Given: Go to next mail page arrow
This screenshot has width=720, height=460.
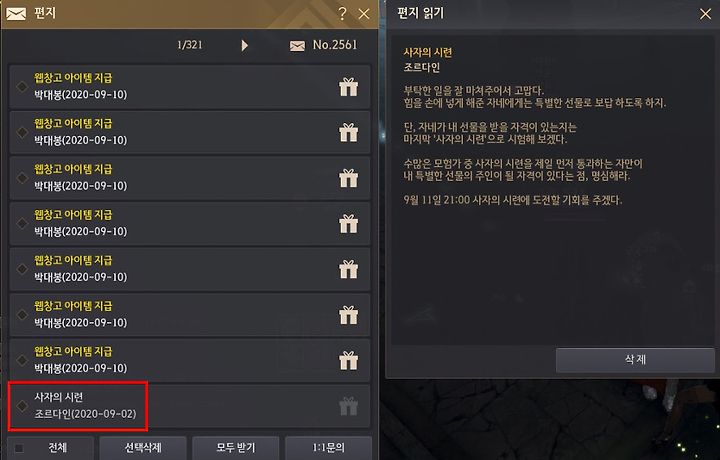Looking at the screenshot, I should coord(245,45).
